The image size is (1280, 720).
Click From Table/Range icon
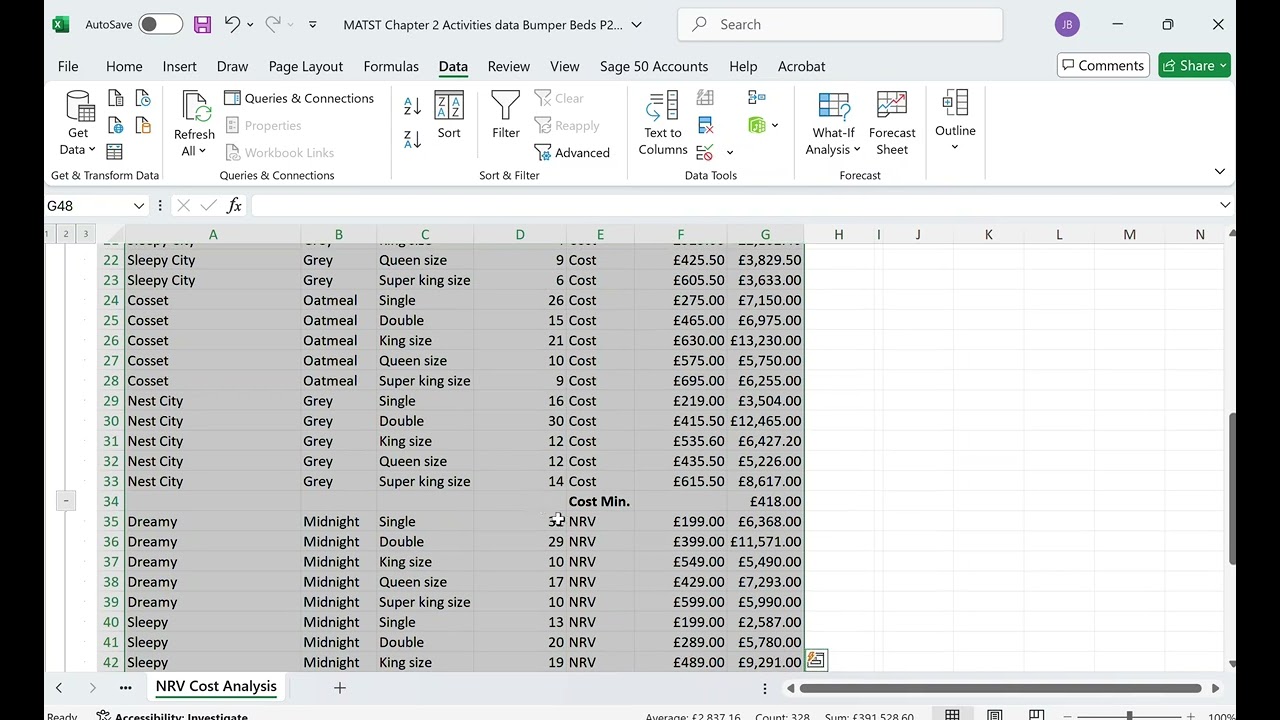click(115, 152)
